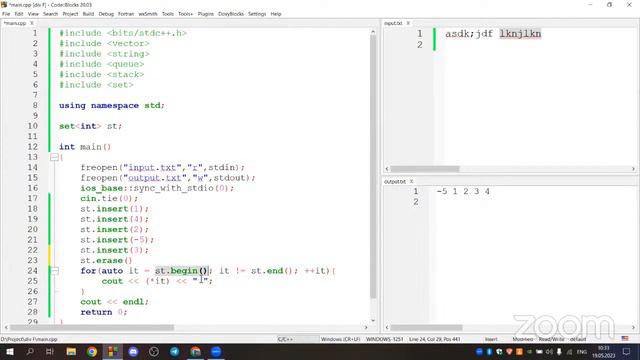640x360 pixels.
Task: Open the Edit menu
Action: [19, 14]
